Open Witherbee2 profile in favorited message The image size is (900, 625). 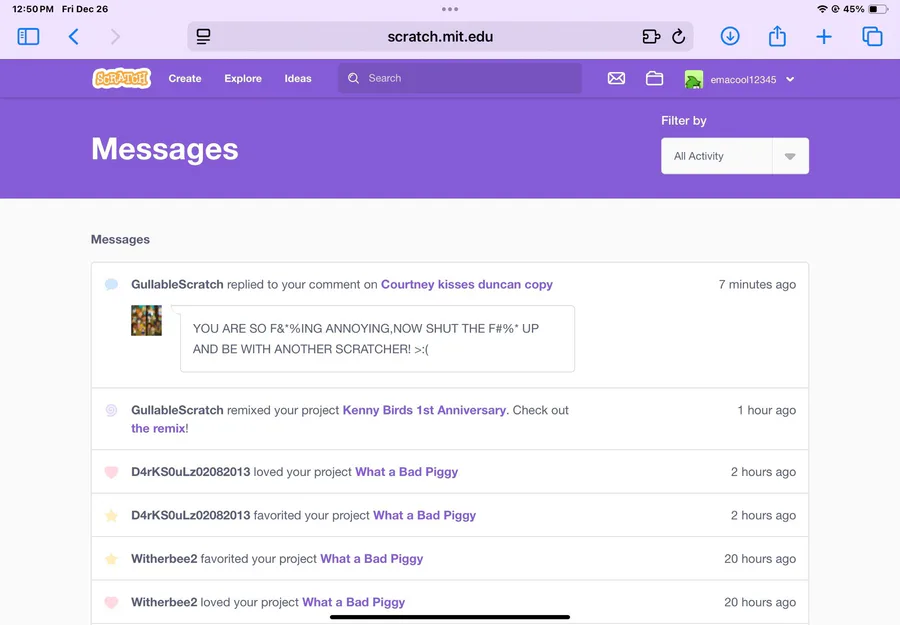click(164, 558)
